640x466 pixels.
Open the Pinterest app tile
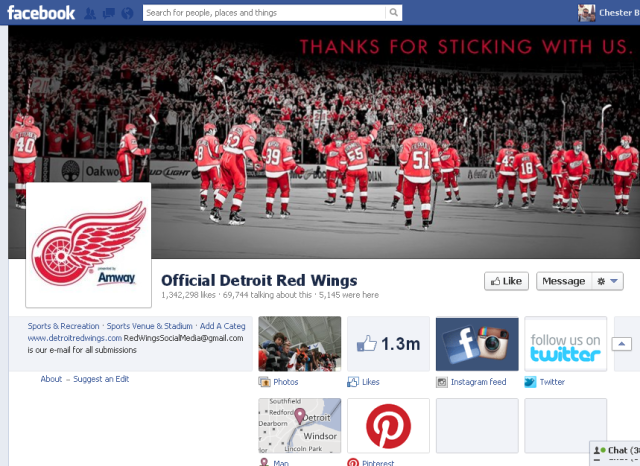click(x=388, y=426)
